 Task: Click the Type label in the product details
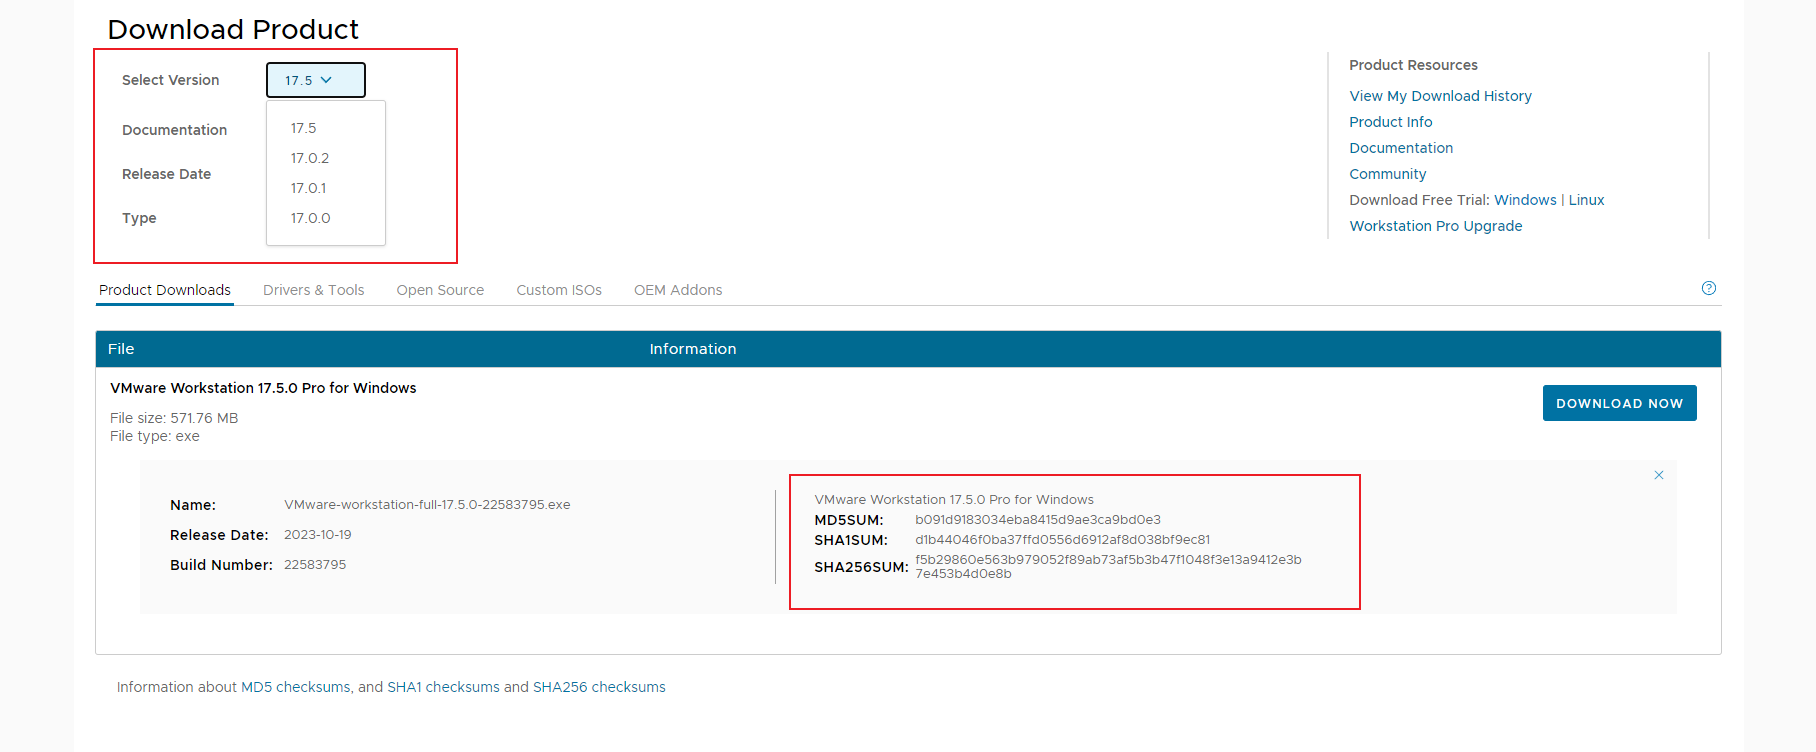(139, 218)
